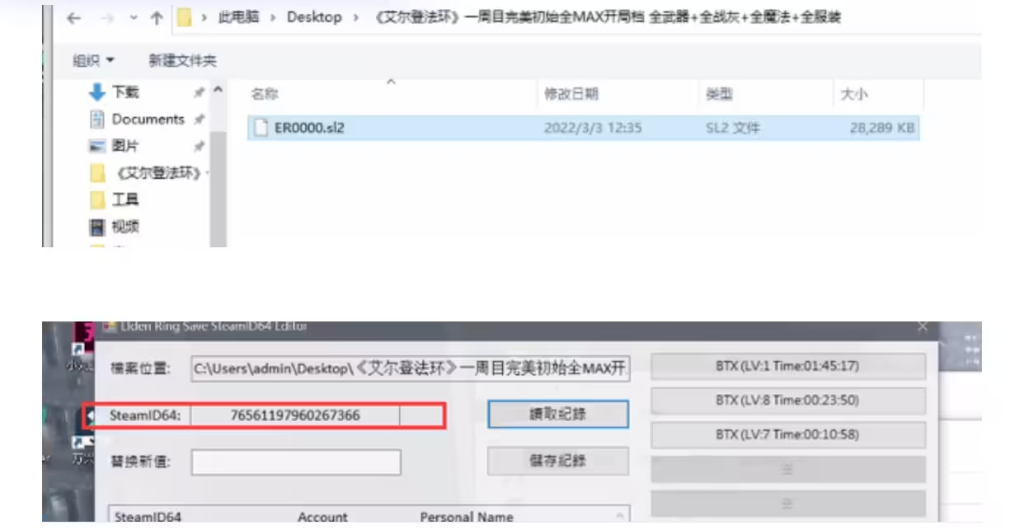Open the 组织 dropdown menu
Image resolution: width=1024 pixels, height=530 pixels.
93,61
